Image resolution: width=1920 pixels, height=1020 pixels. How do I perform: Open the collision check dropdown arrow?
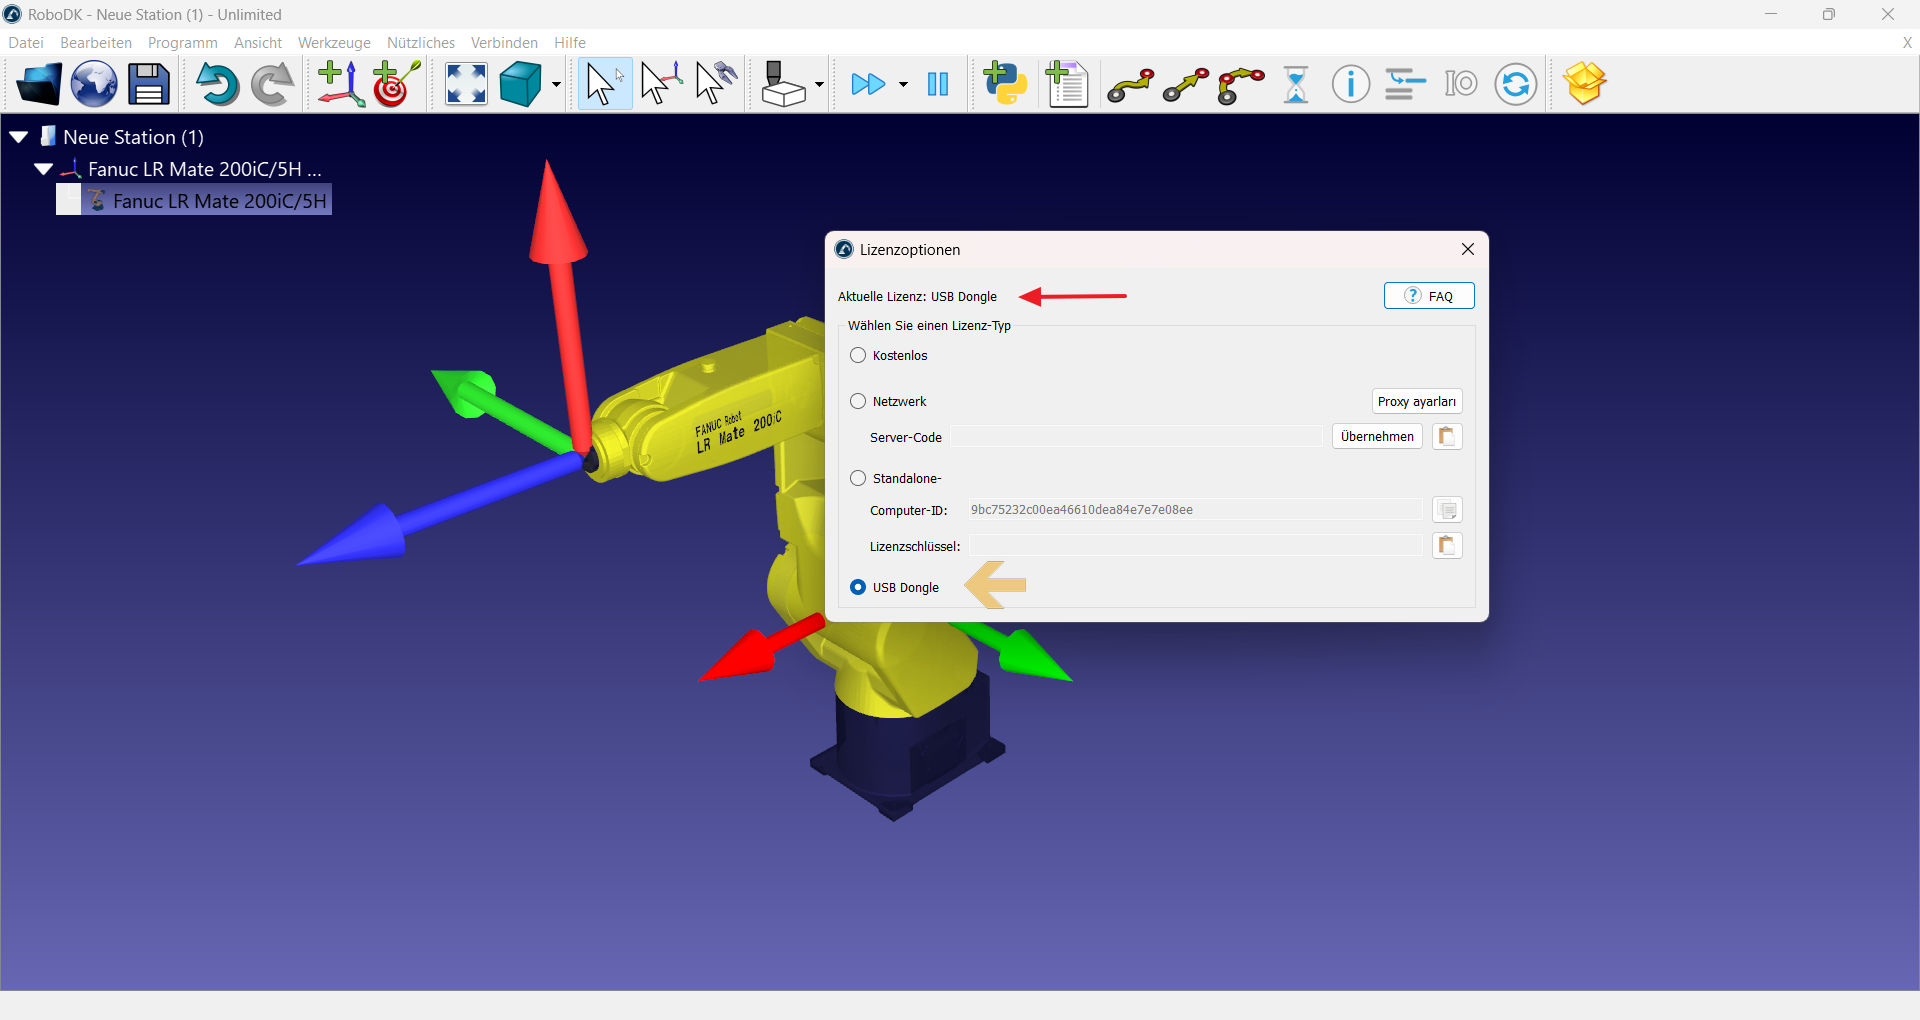(x=819, y=85)
